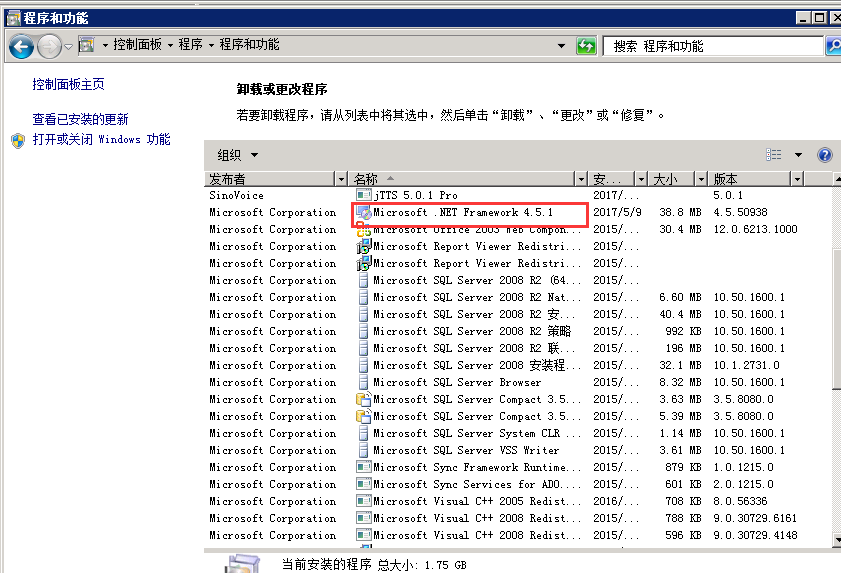Open 查看已安装的更新 link

click(x=80, y=119)
